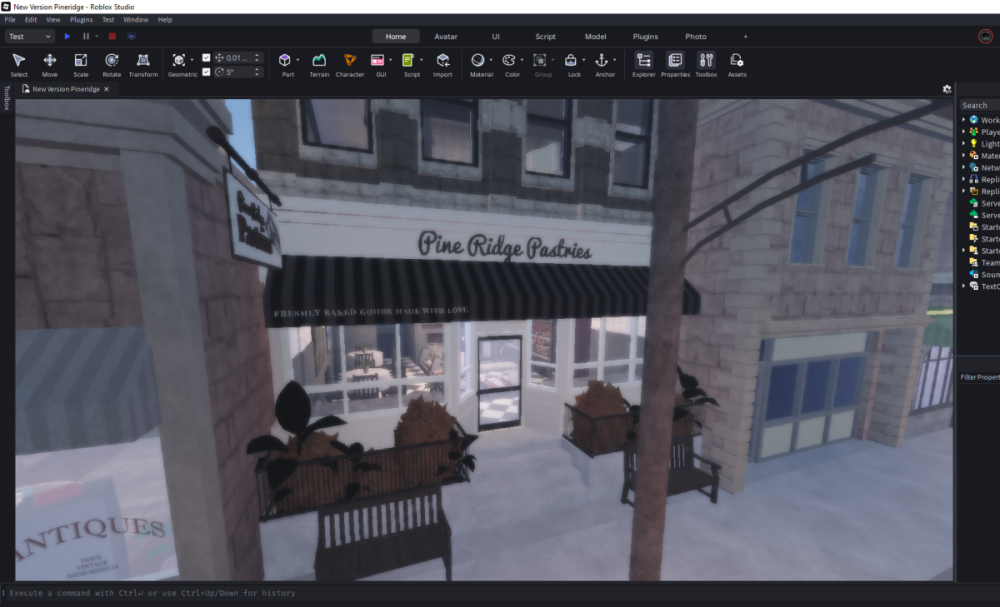Open the Help menu

(x=165, y=20)
